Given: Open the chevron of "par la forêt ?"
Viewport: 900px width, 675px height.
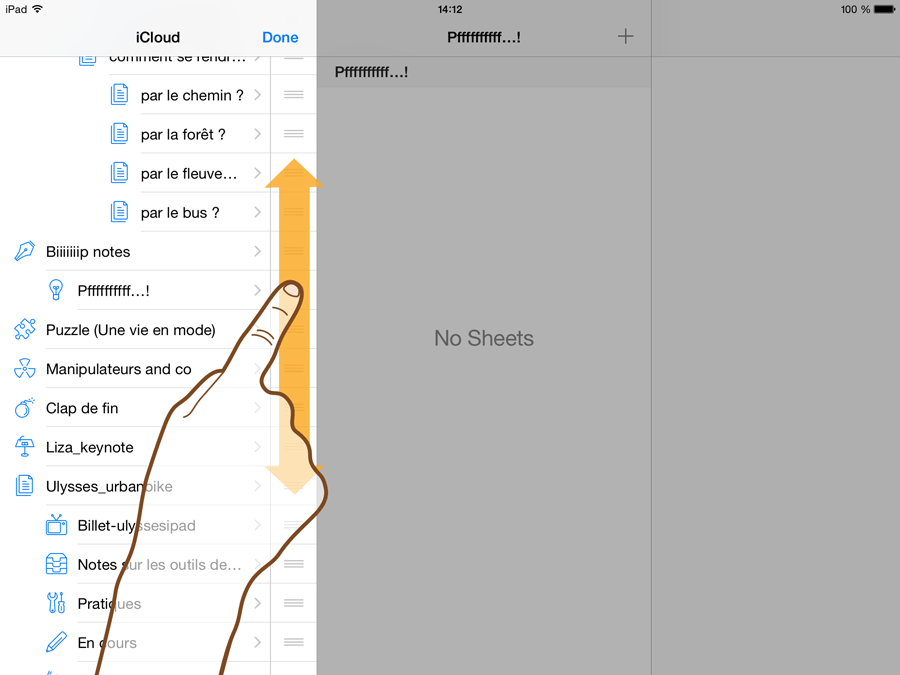Looking at the screenshot, I should (258, 134).
